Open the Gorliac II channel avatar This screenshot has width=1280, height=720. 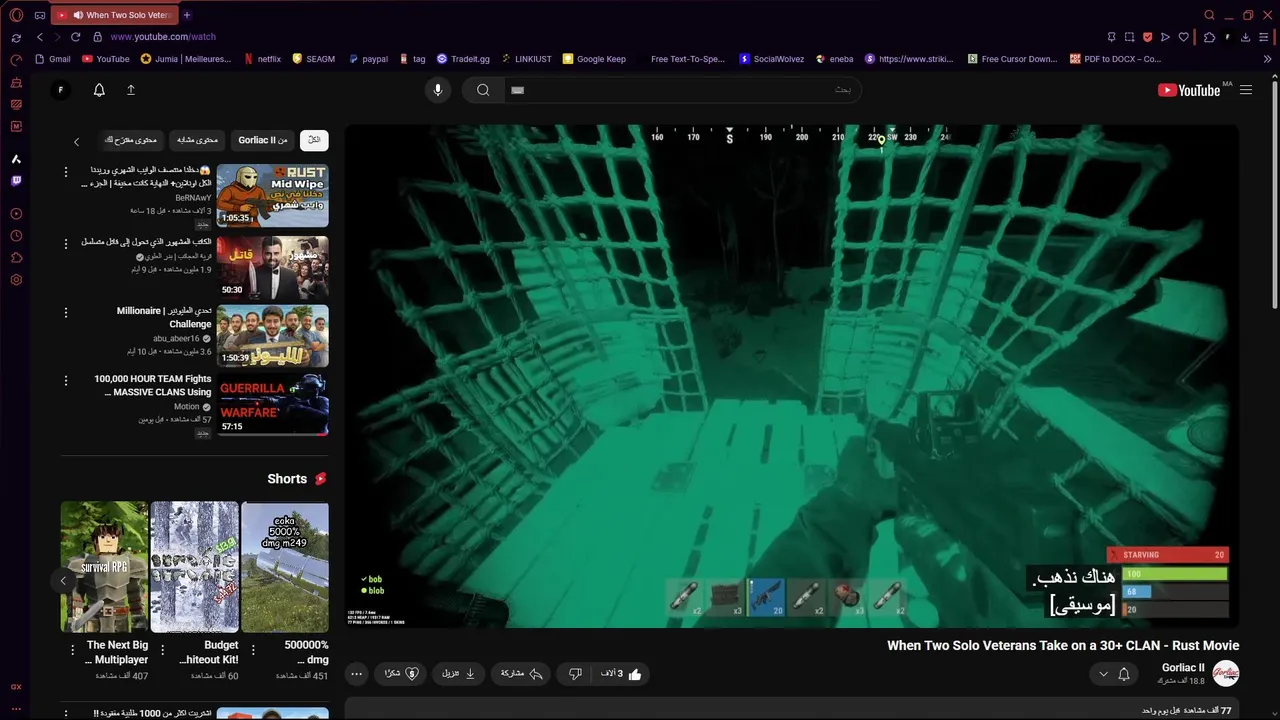[x=1226, y=674]
